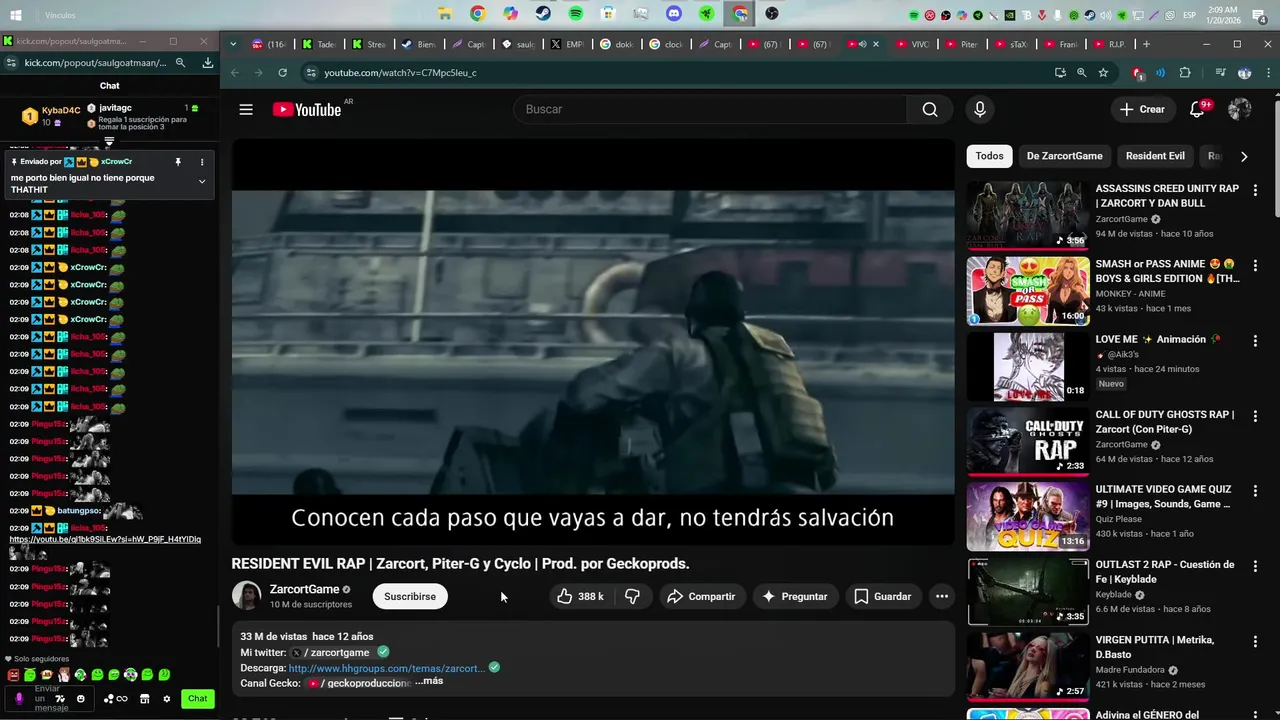Open the Chrome extensions puzzle icon
The height and width of the screenshot is (720, 1280).
tap(1185, 73)
